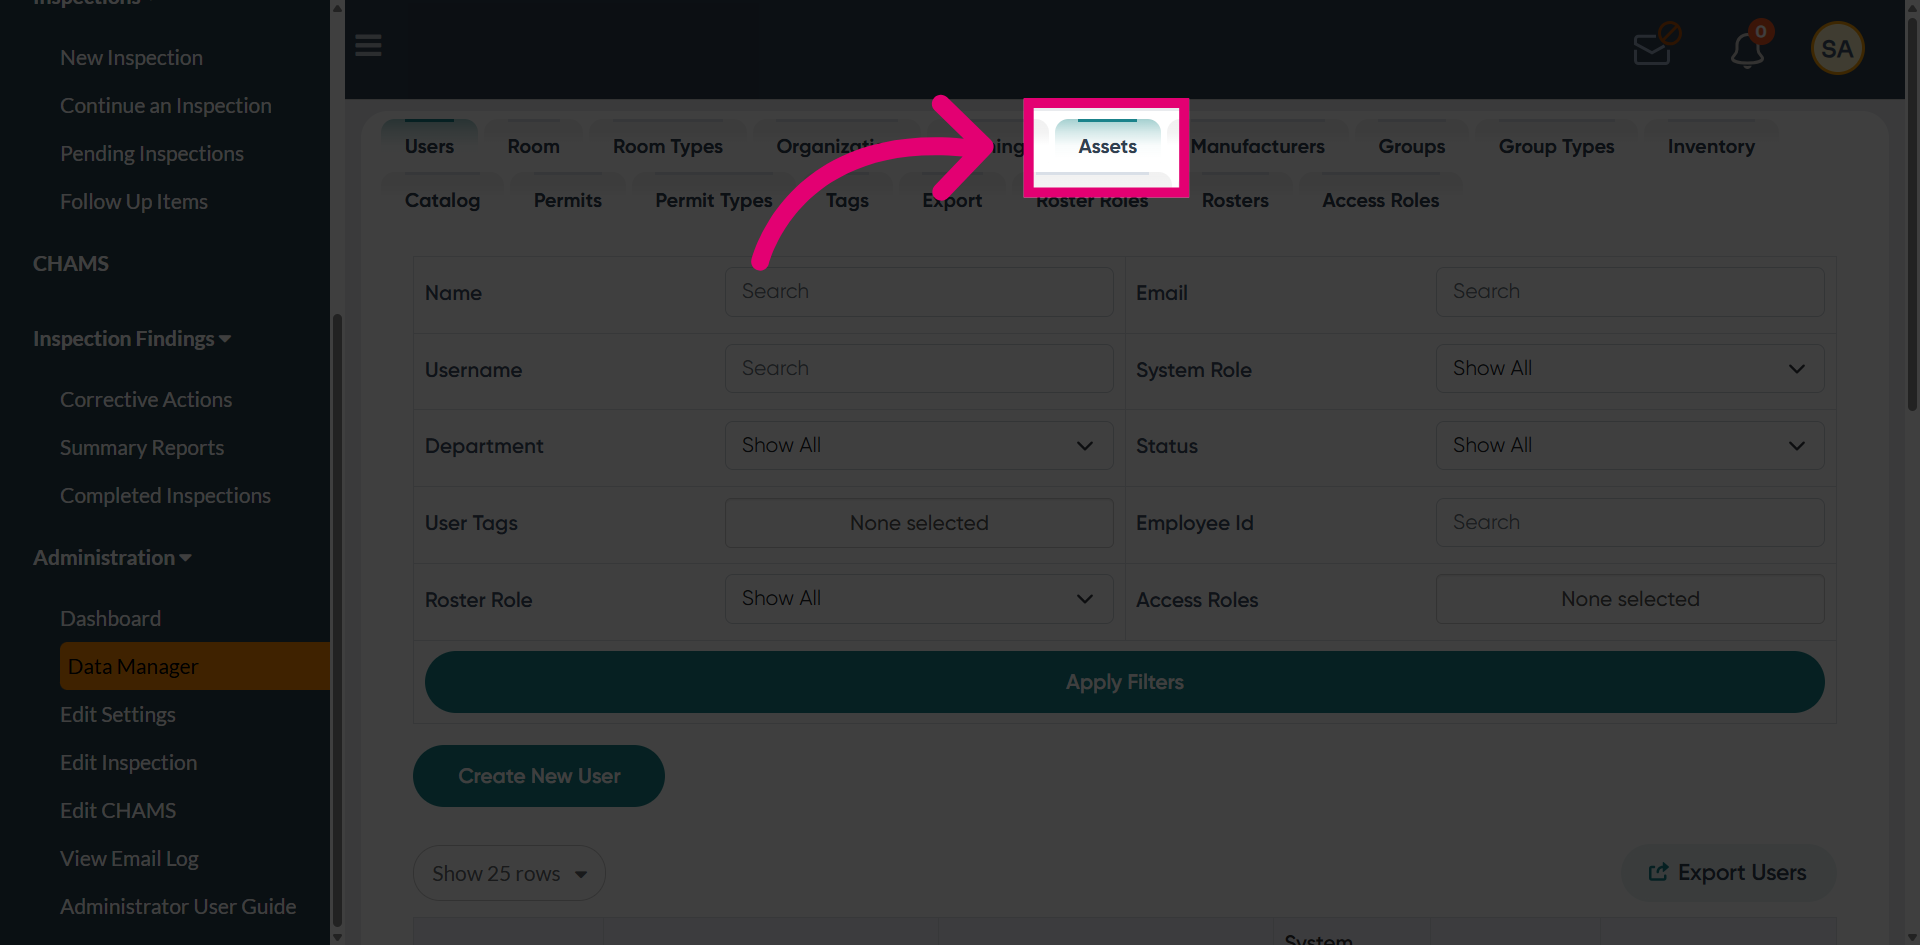Open Completed Inspections link
The image size is (1920, 945).
pos(165,496)
